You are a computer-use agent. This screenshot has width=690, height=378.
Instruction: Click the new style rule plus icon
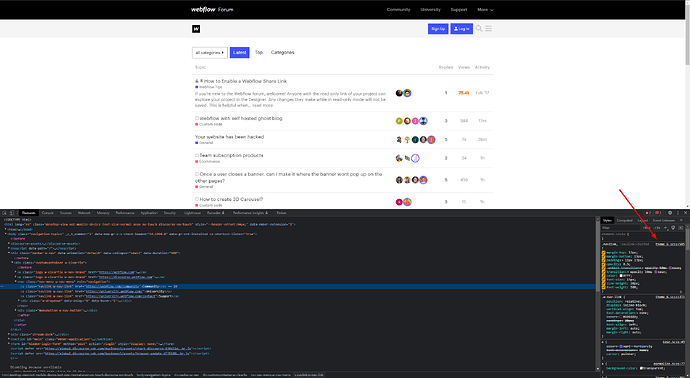pyautogui.click(x=666, y=228)
